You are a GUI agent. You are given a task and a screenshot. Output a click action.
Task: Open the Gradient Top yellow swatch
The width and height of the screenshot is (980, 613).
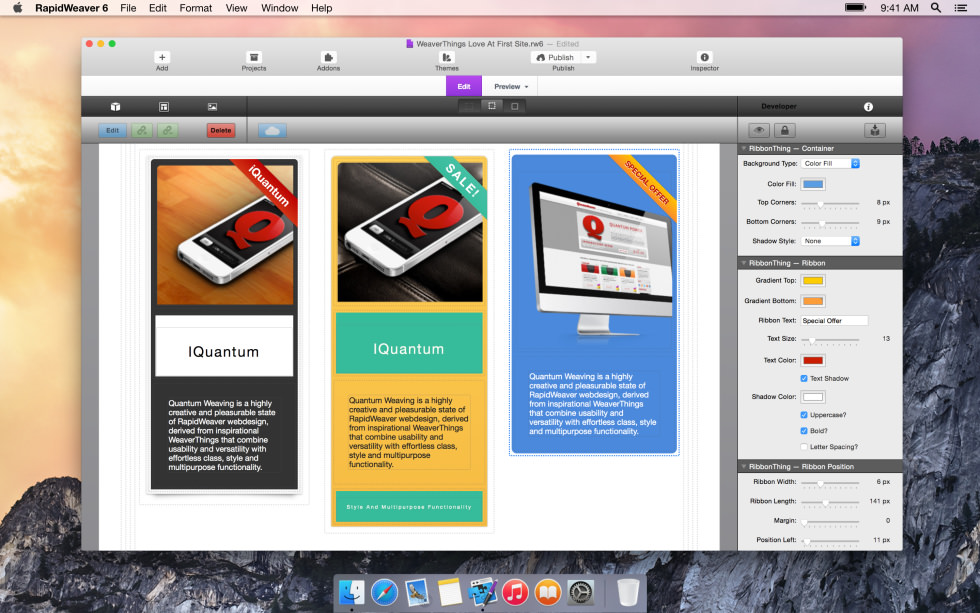click(x=813, y=281)
